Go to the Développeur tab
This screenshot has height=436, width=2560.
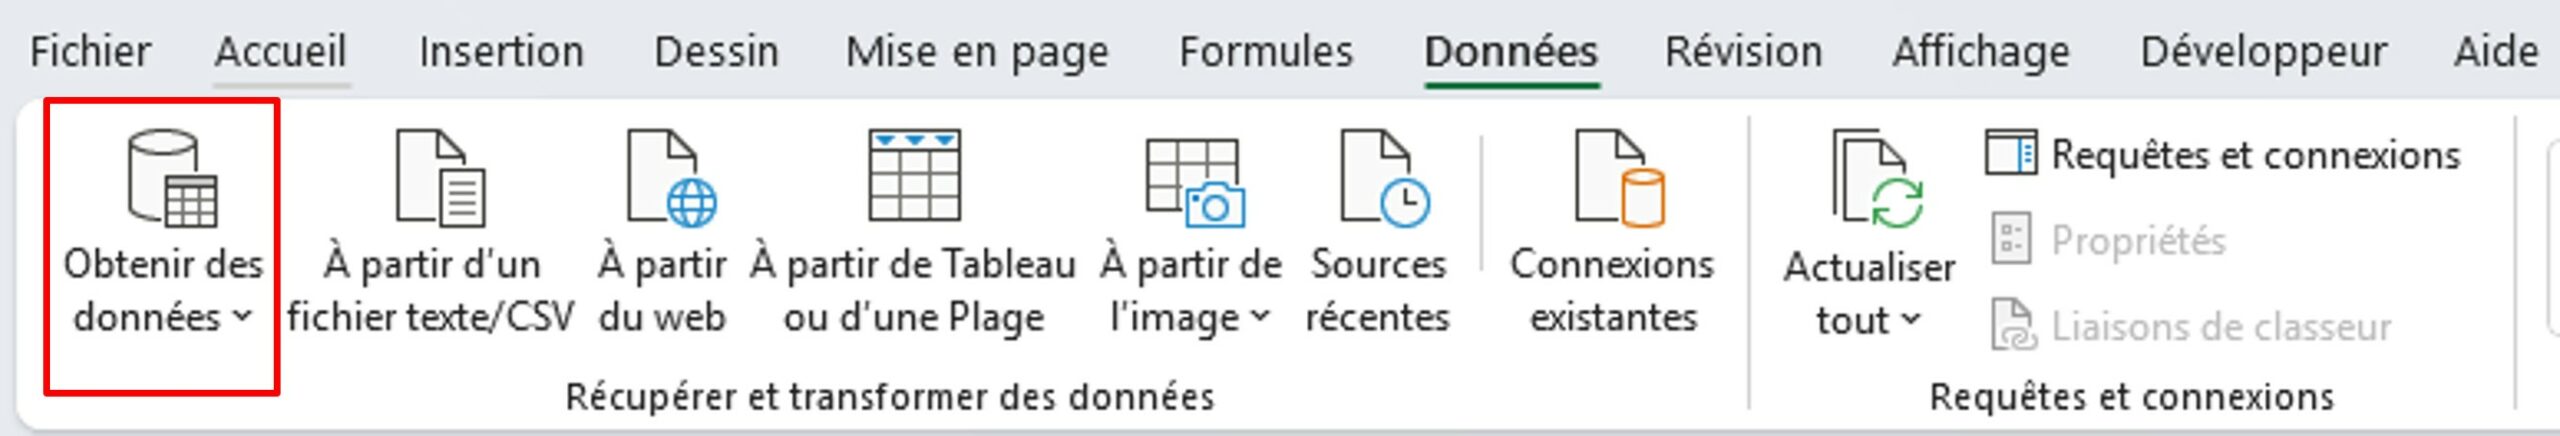pyautogui.click(x=2263, y=52)
